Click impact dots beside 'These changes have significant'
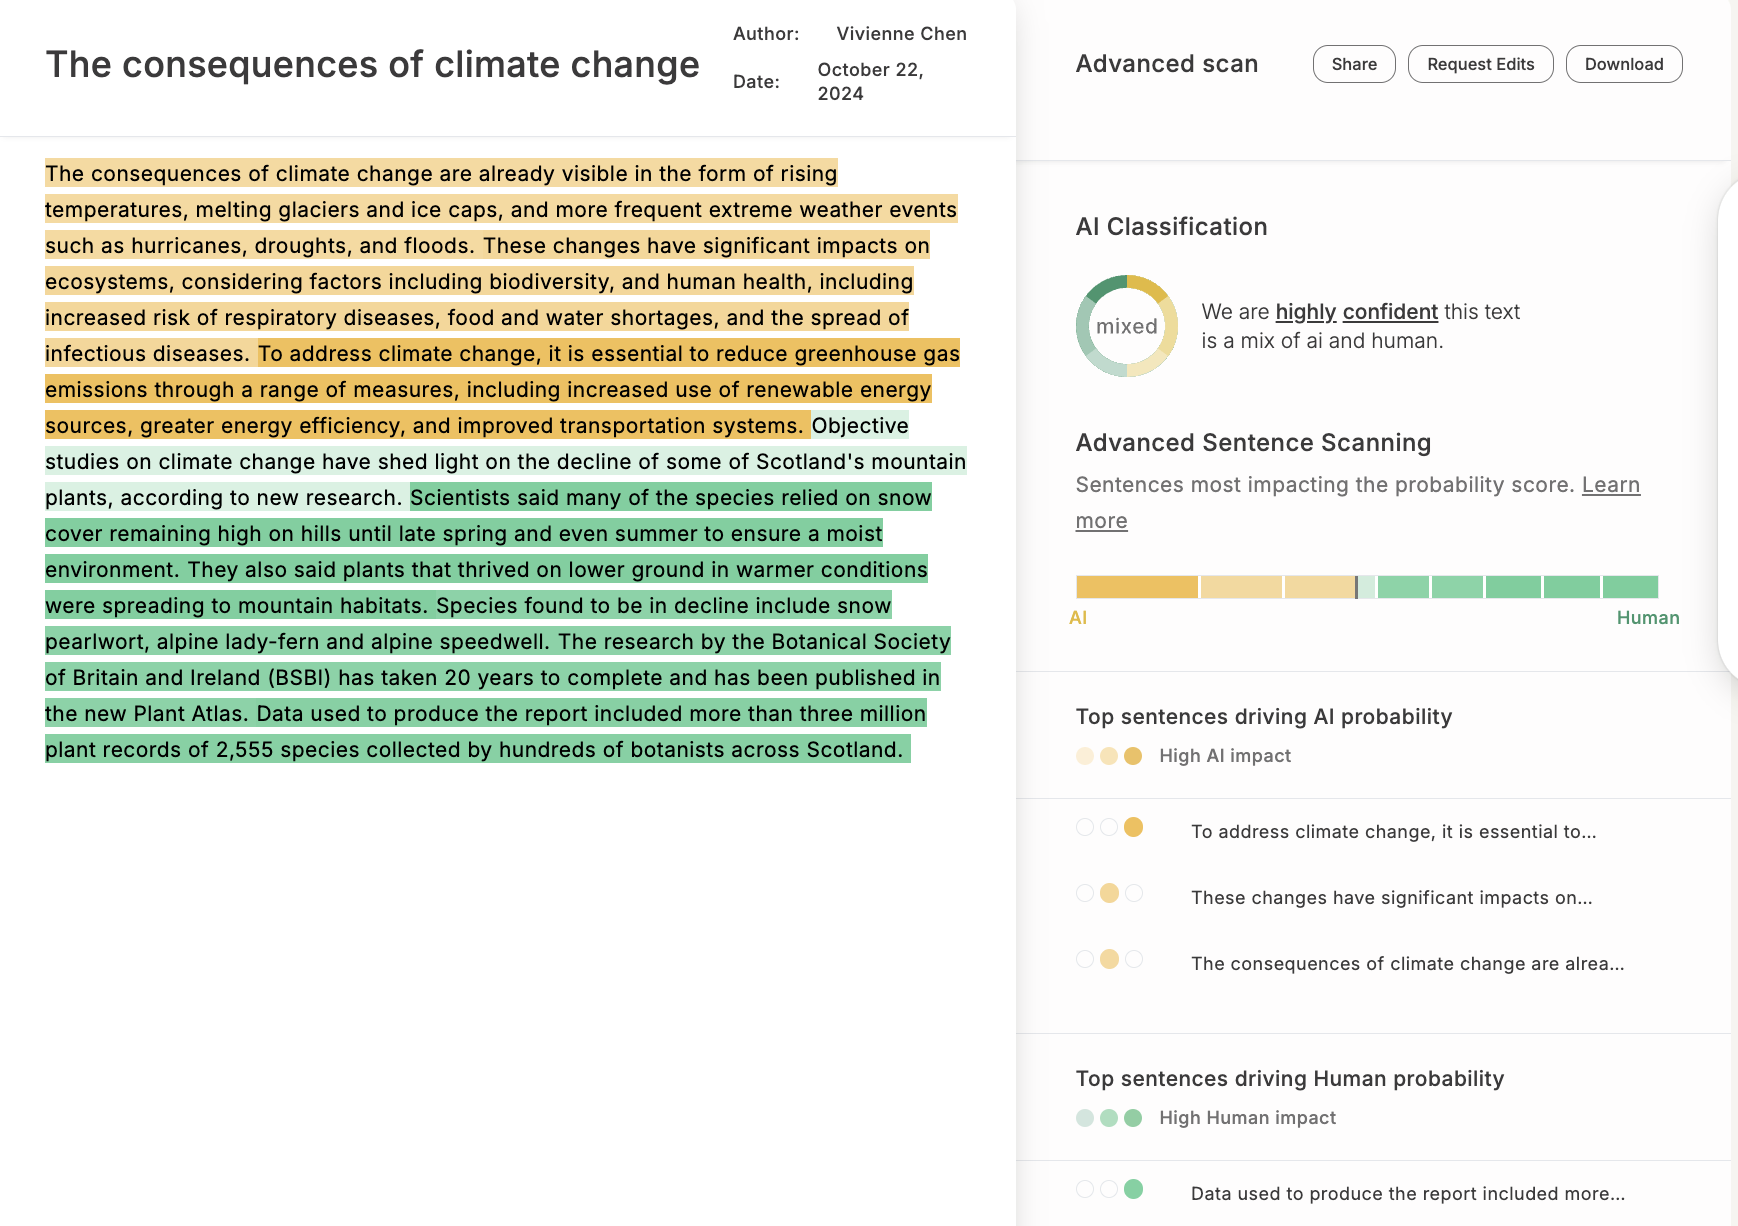 pos(1108,893)
